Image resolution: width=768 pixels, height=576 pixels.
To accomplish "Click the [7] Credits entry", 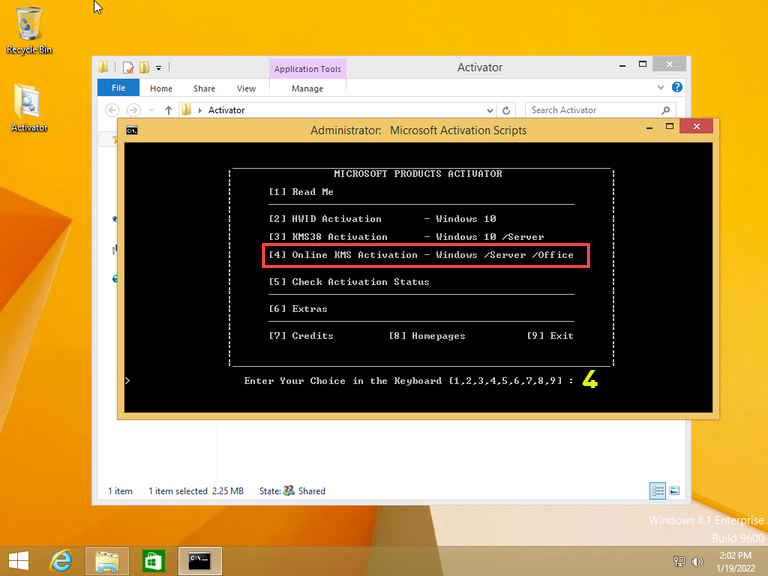I will (x=301, y=336).
